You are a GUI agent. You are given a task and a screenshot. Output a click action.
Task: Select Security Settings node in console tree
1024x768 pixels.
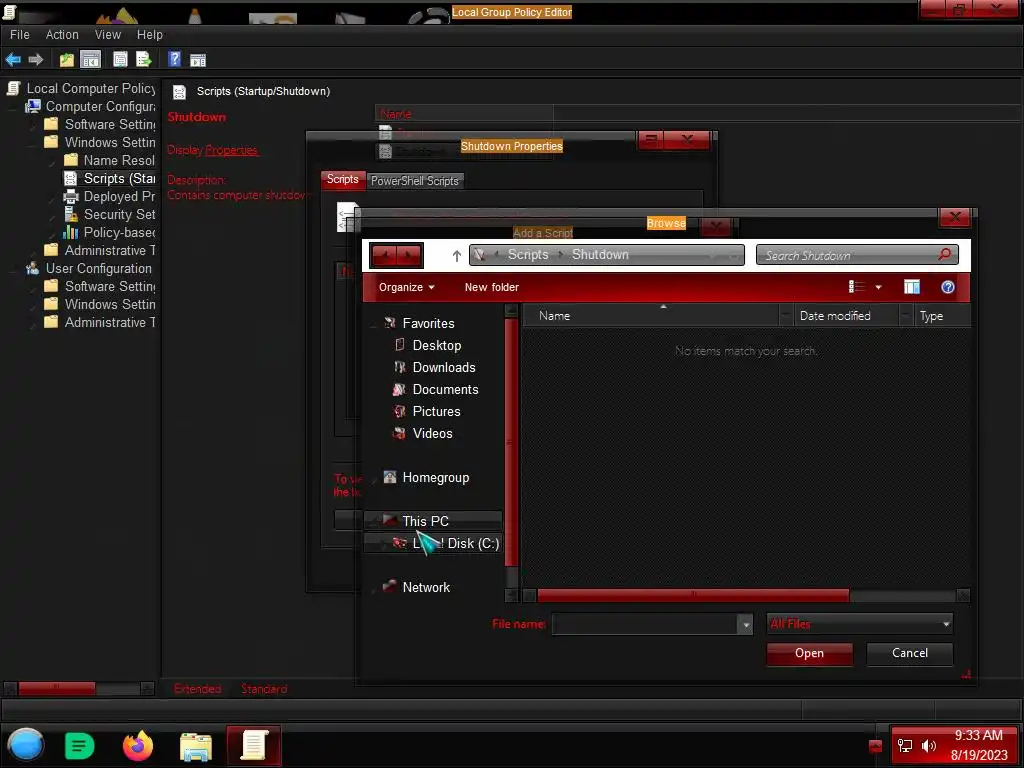pyautogui.click(x=119, y=214)
